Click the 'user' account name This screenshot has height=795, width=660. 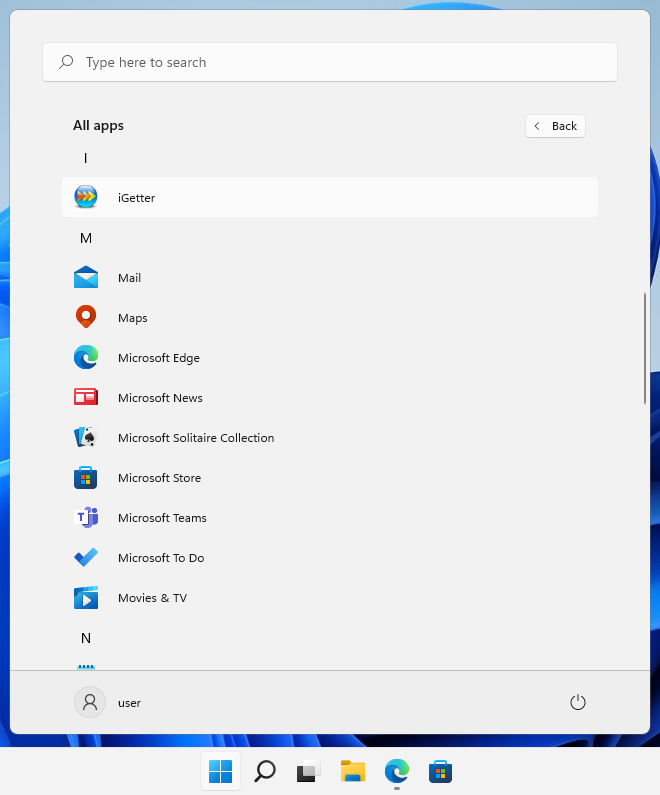coord(129,703)
